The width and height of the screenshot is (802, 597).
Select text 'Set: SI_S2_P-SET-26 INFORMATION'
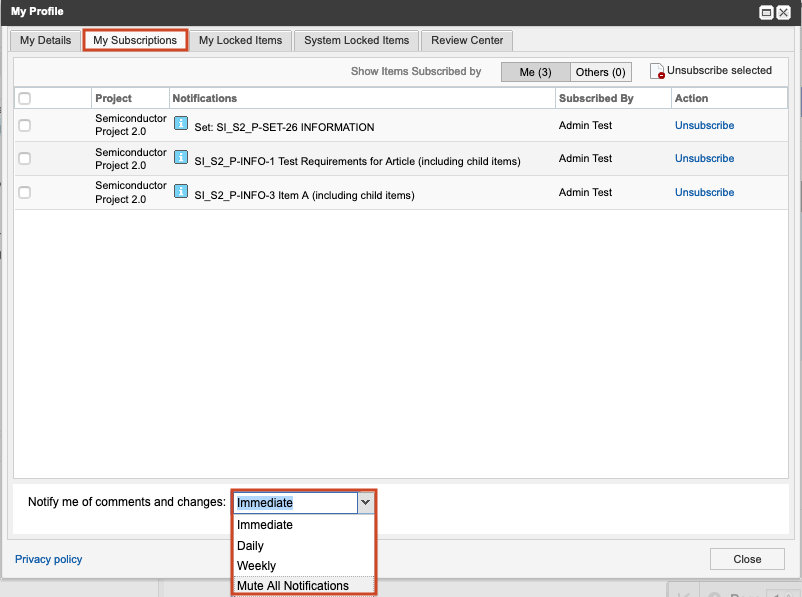[x=284, y=127]
